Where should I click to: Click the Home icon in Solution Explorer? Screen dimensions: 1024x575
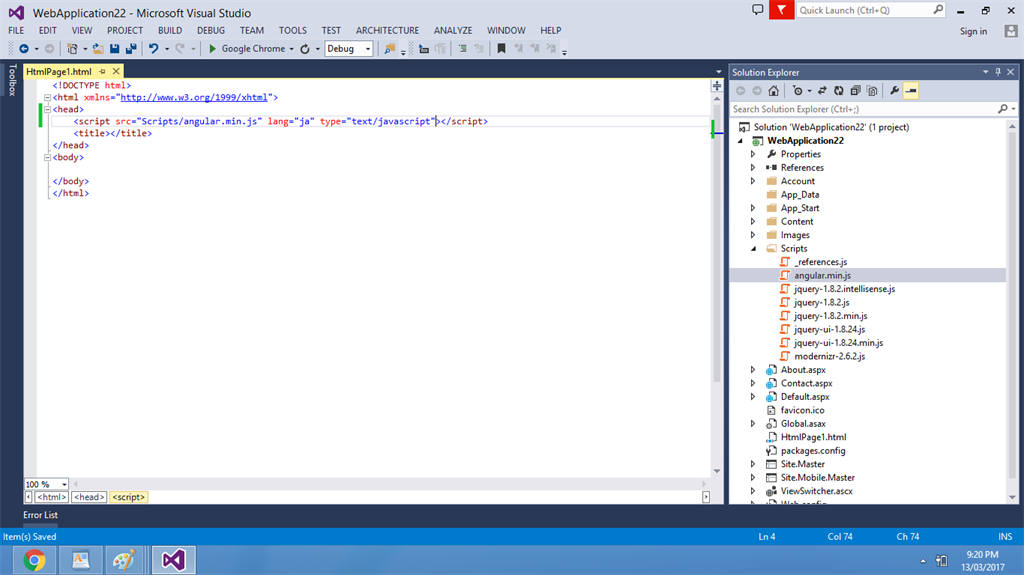point(773,90)
